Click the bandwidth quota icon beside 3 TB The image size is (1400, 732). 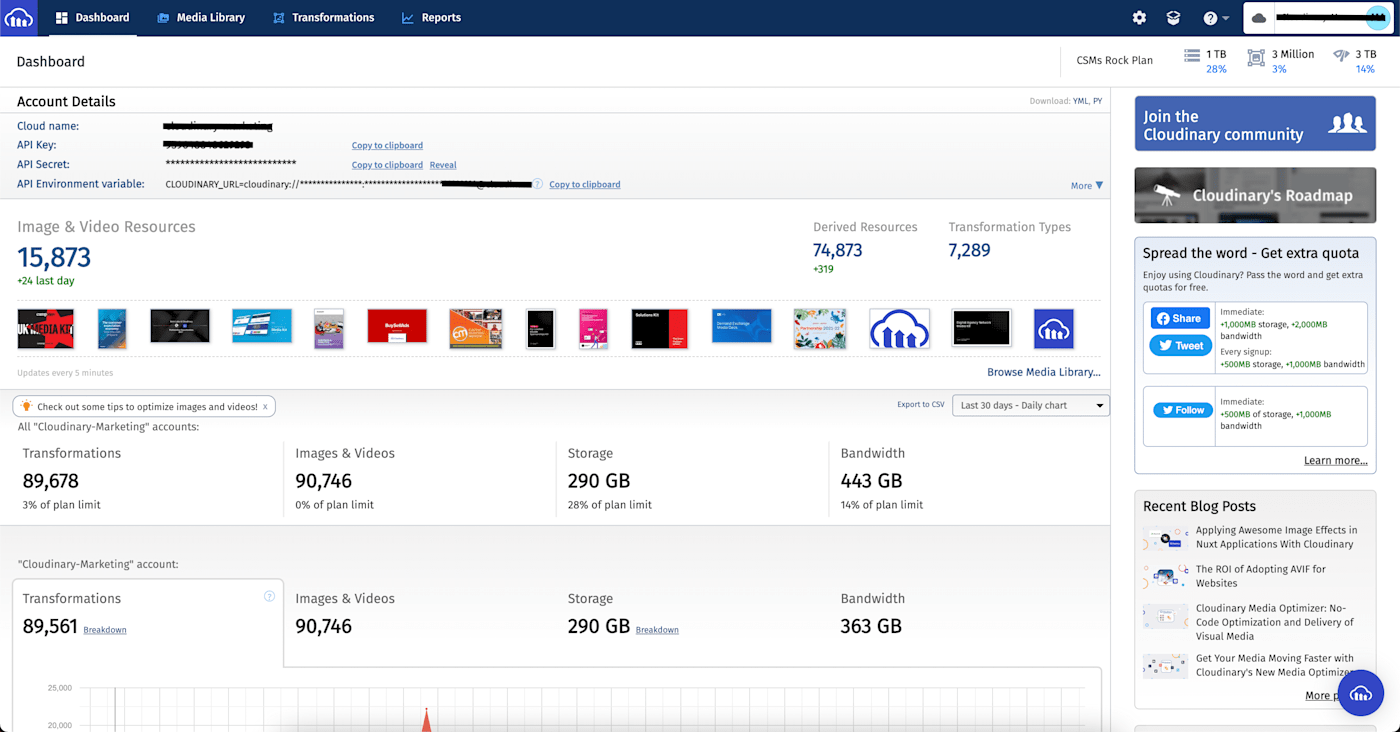pos(1341,56)
